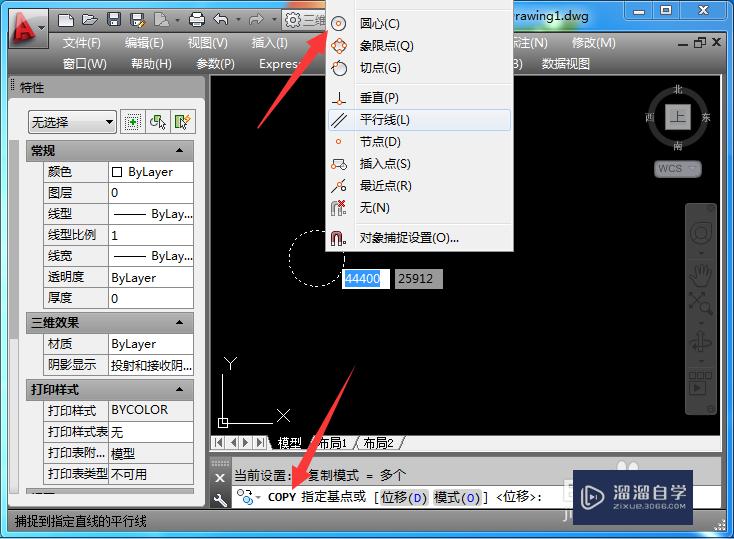
Task: Click the Open file folder icon
Action: (89, 20)
